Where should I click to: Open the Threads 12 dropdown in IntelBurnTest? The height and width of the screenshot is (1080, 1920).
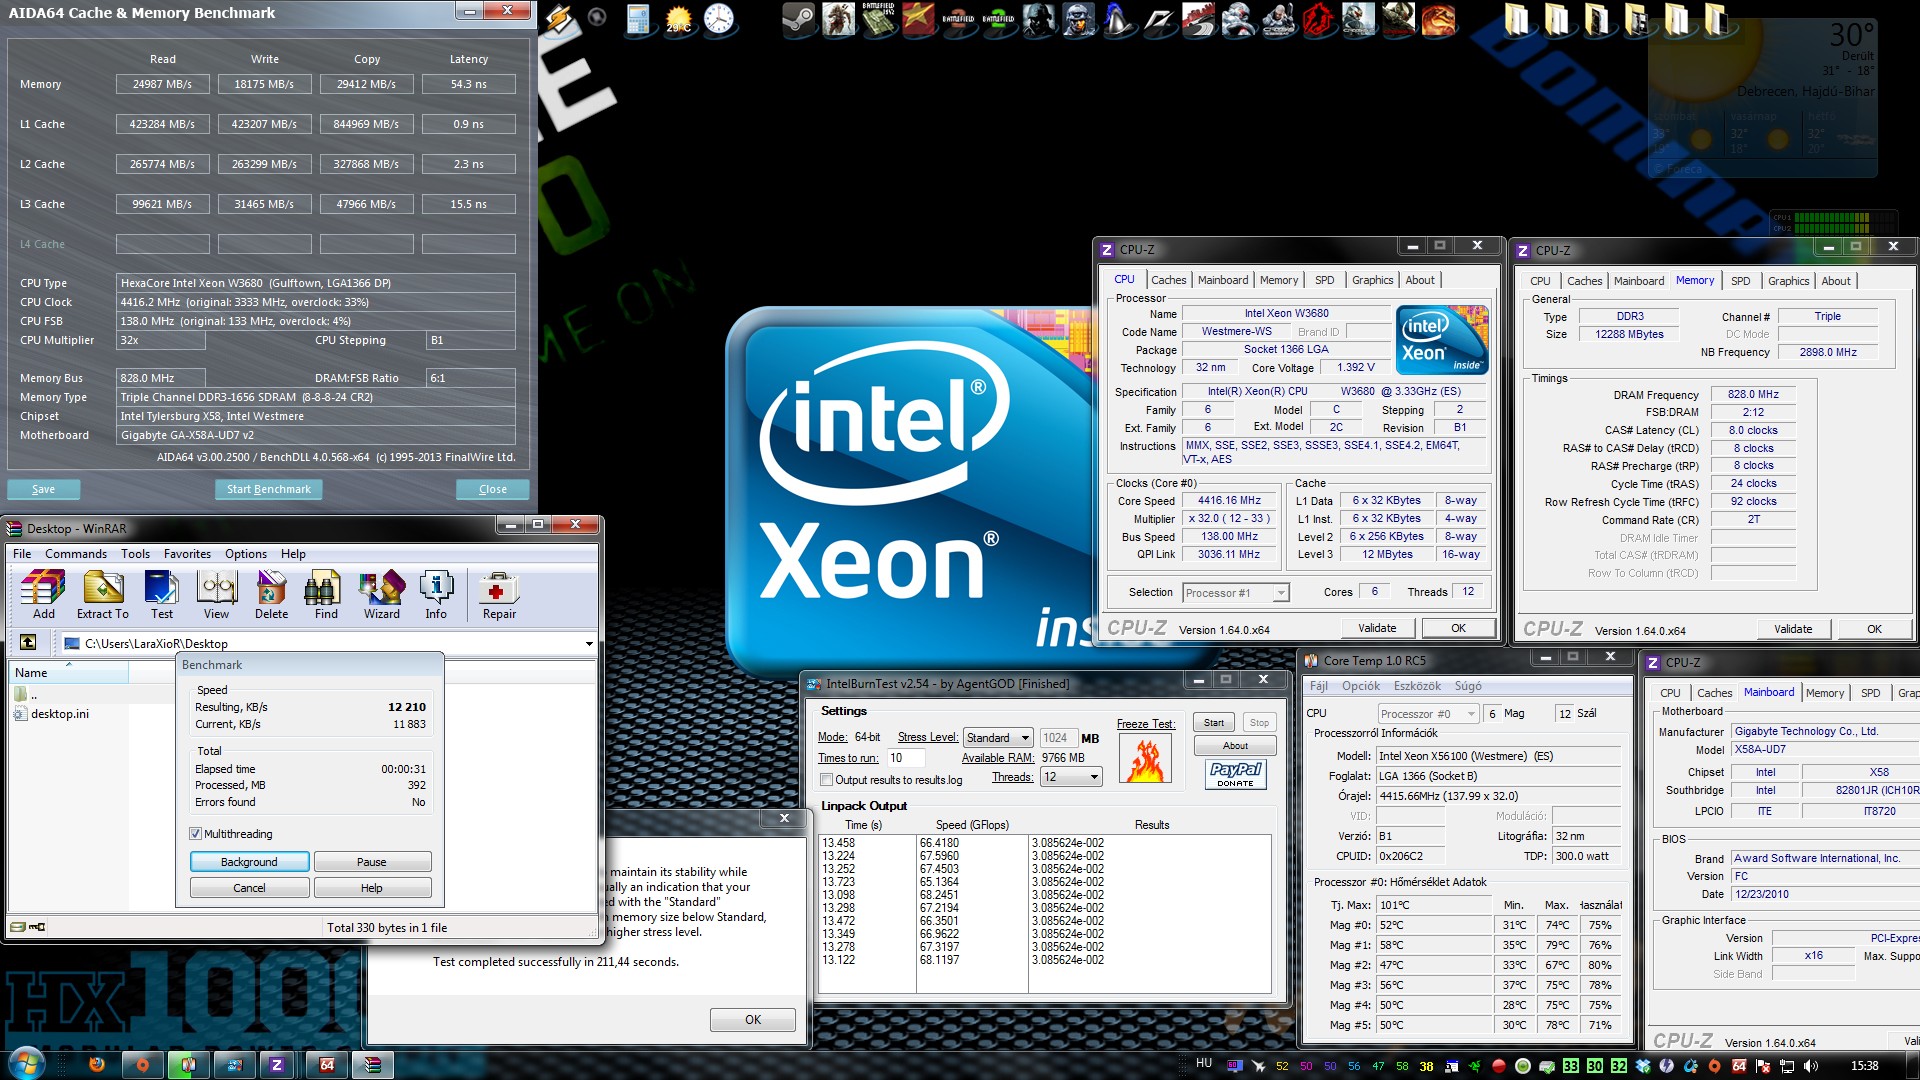(x=1071, y=777)
